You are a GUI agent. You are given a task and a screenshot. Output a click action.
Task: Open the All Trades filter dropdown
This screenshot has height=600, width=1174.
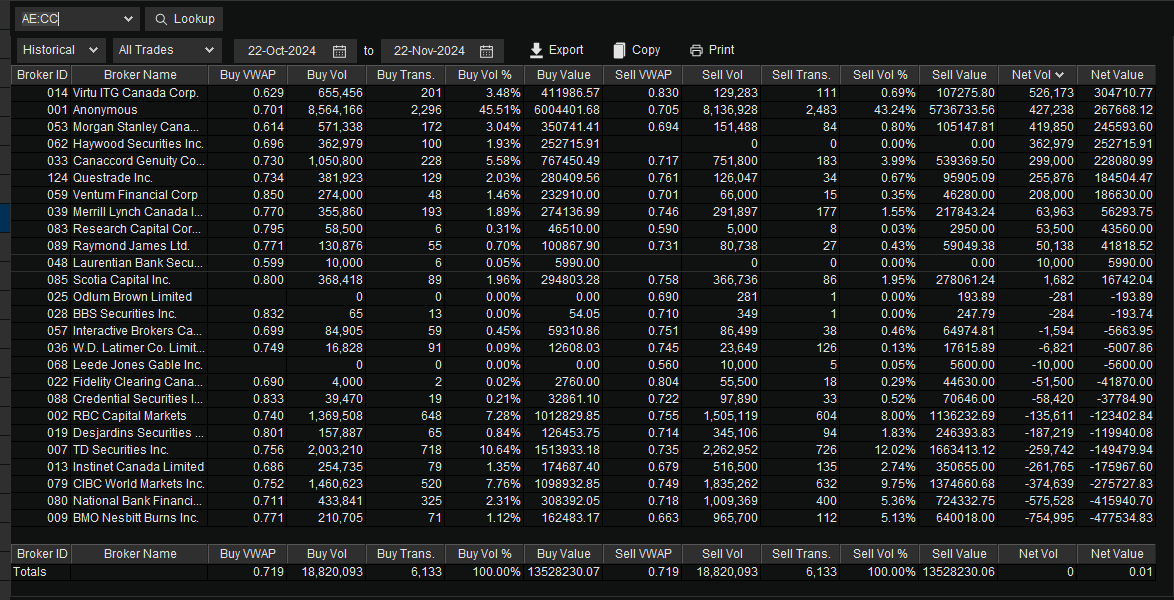click(168, 50)
